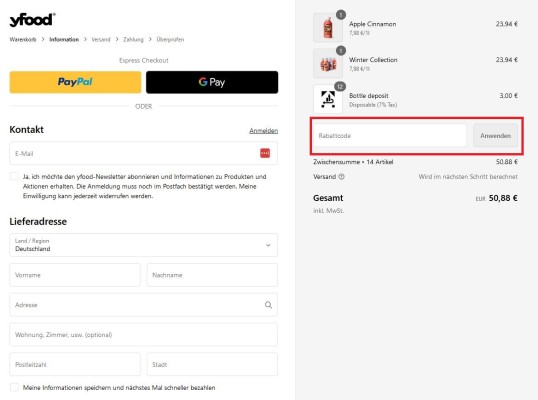The height and width of the screenshot is (400, 538).
Task: Click the Versand help question mark icon
Action: coord(341,177)
